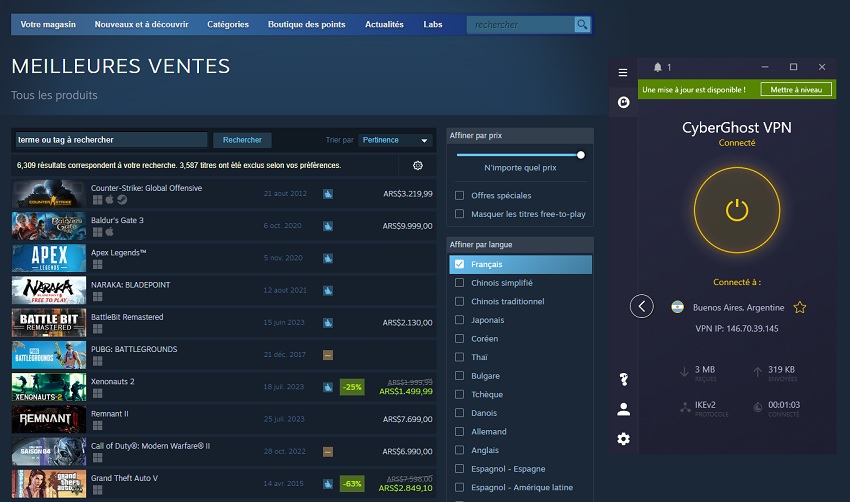Open Votre magasin menu
The width and height of the screenshot is (850, 502).
pyautogui.click(x=48, y=24)
